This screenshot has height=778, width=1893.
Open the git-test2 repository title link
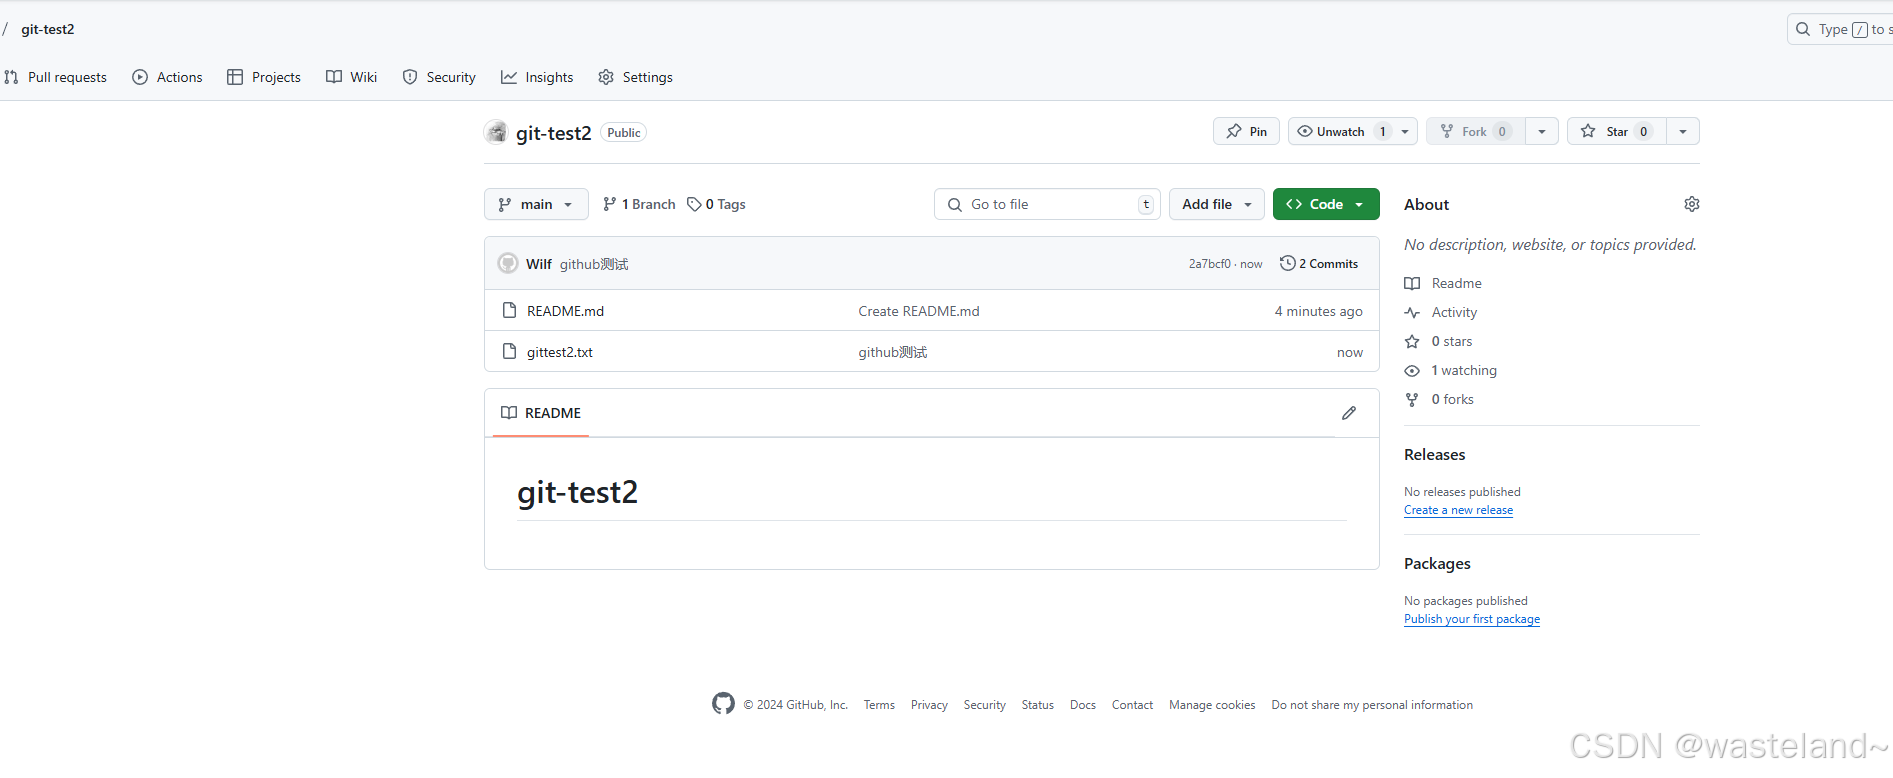[554, 133]
